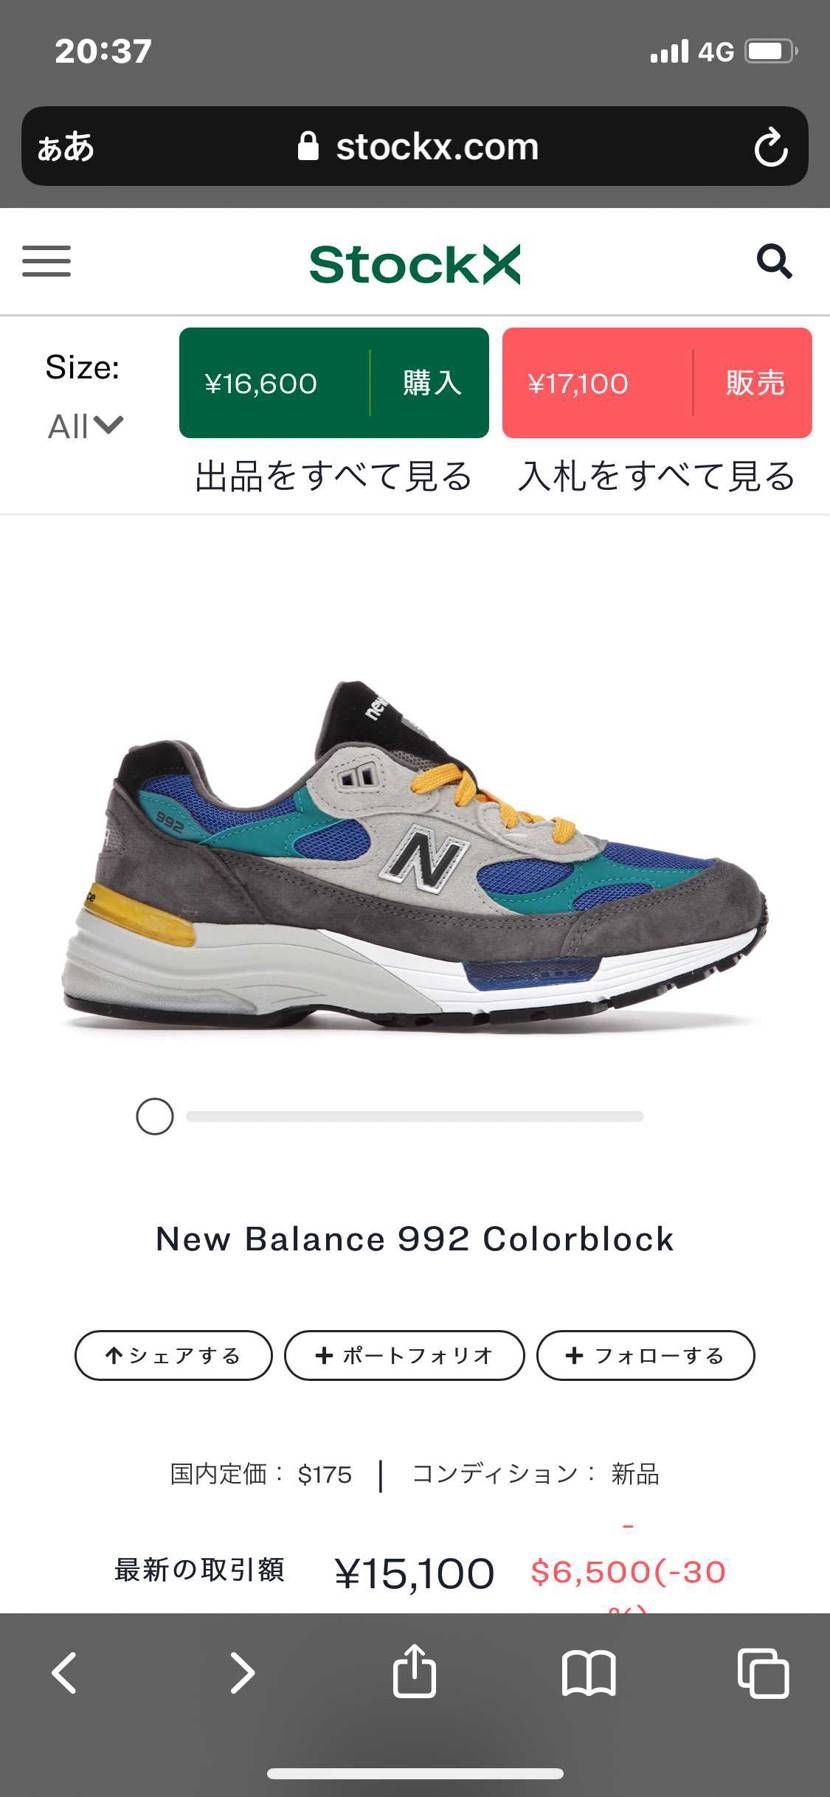Tap the New Balance 992 shoe image

coord(414,856)
